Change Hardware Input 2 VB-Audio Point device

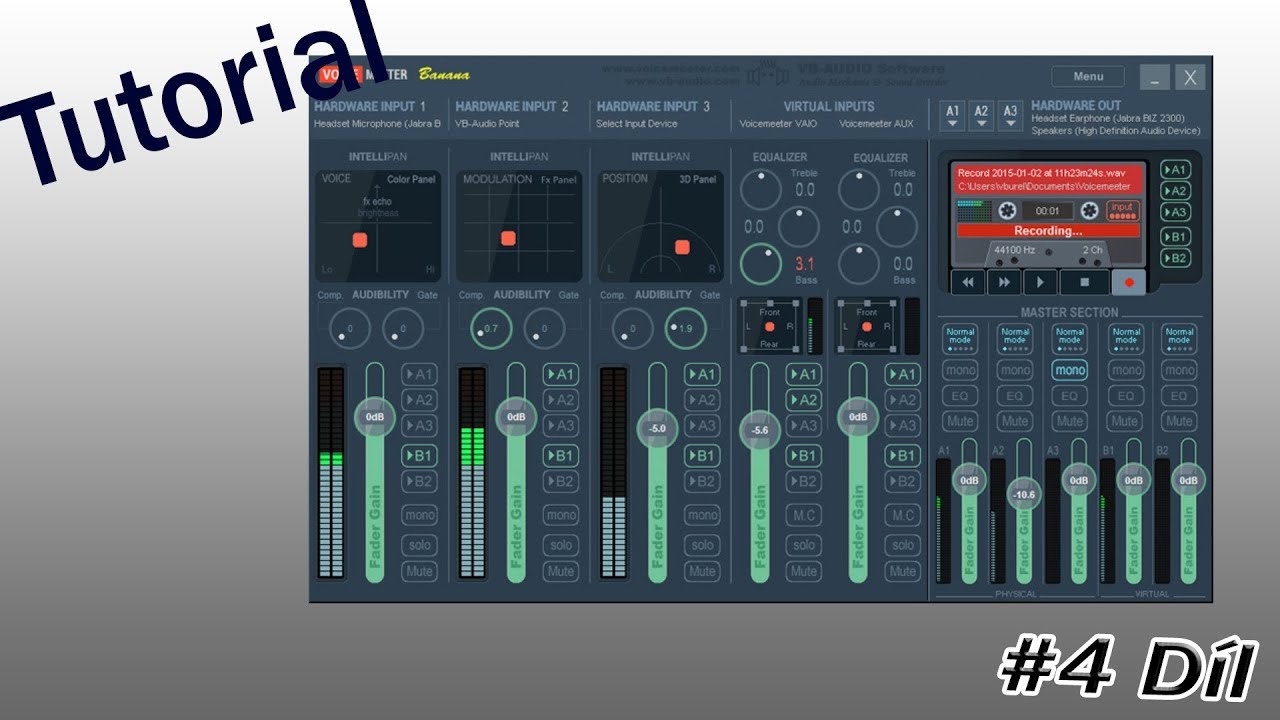(488, 124)
